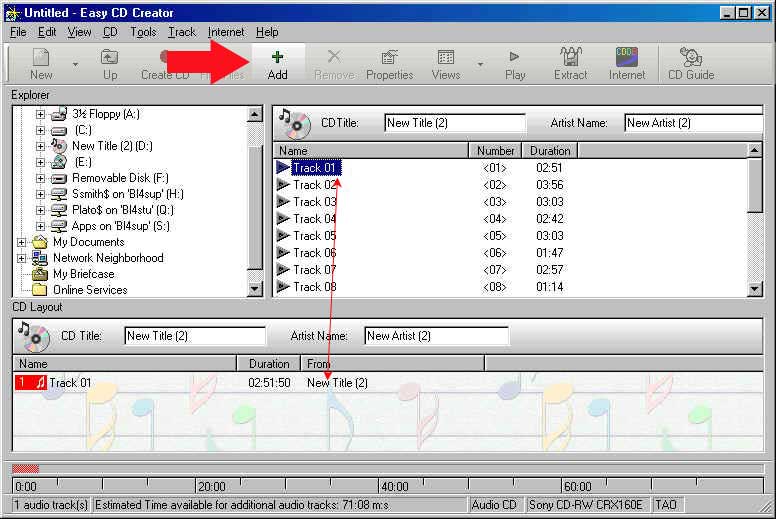The width and height of the screenshot is (776, 519).
Task: Sort source tracks by Number column
Action: point(495,150)
